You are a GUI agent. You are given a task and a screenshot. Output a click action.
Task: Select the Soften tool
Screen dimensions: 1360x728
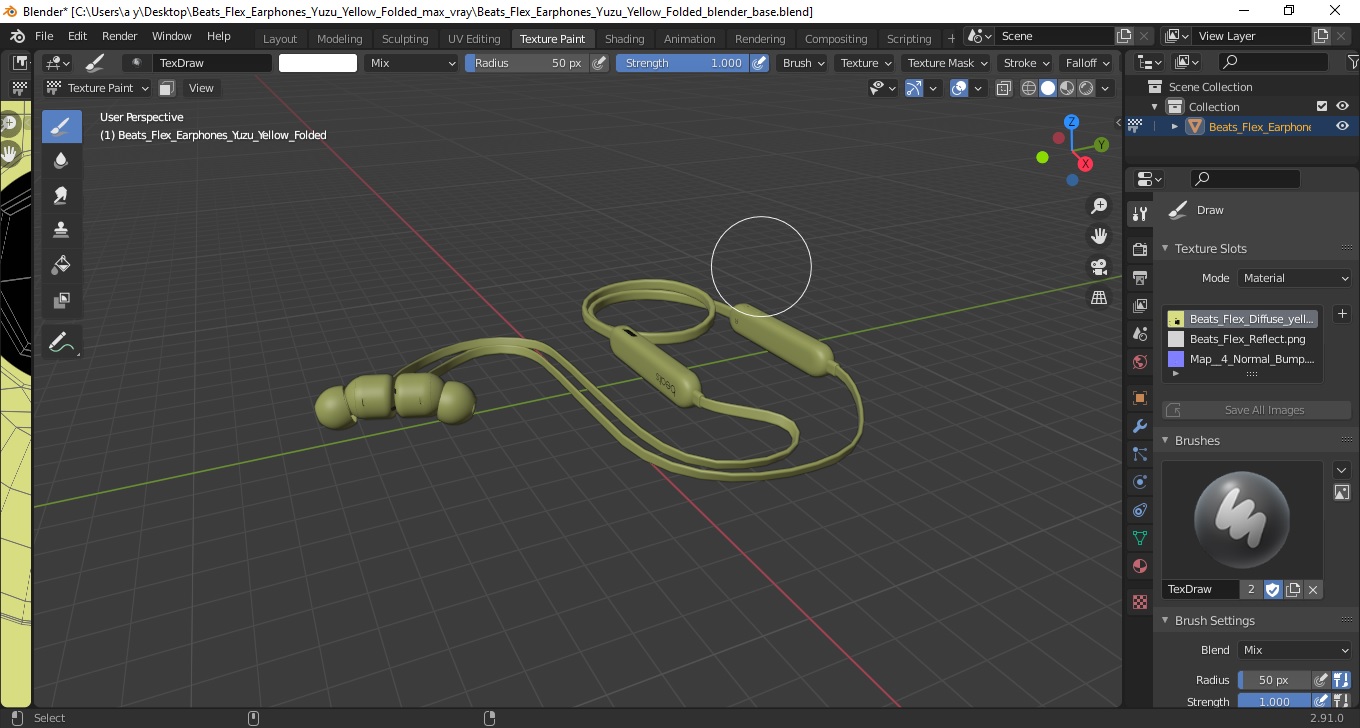61,160
